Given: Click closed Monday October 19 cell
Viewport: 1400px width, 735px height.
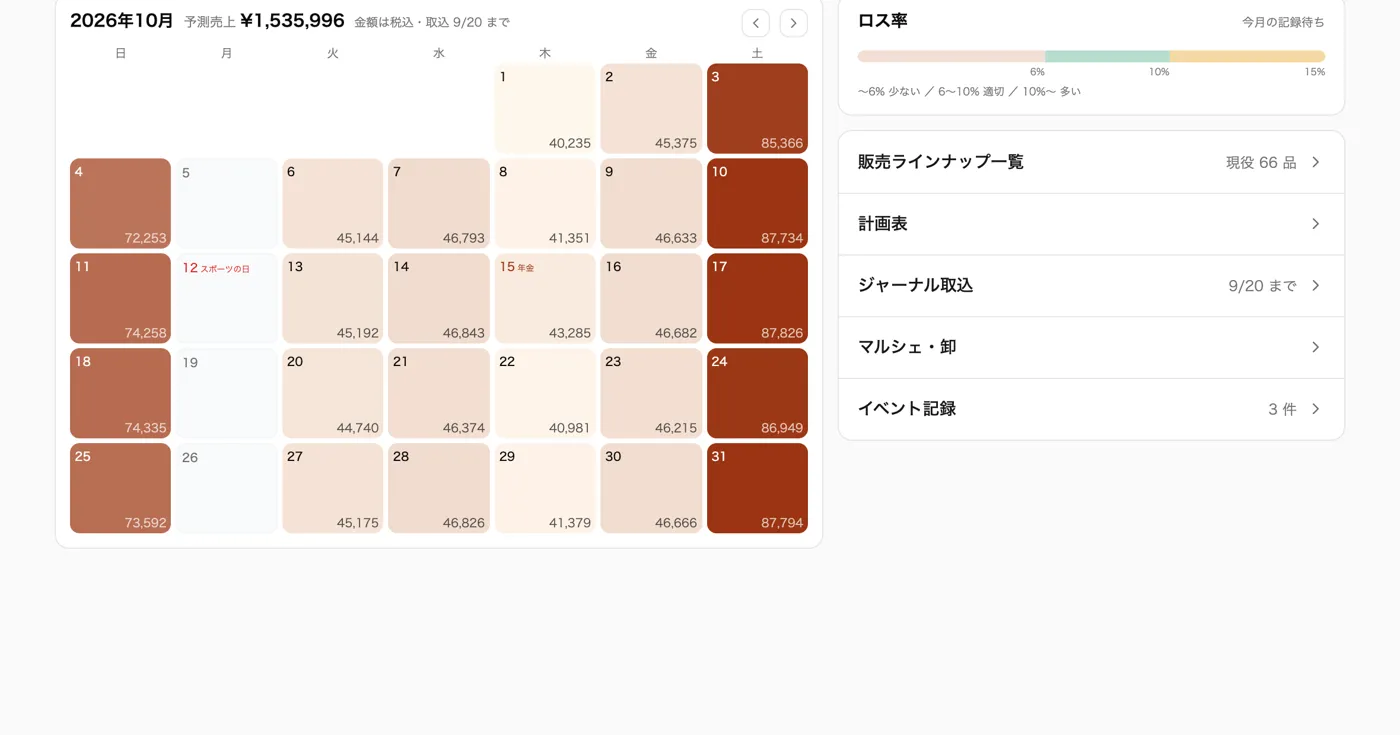Looking at the screenshot, I should click(x=227, y=394).
